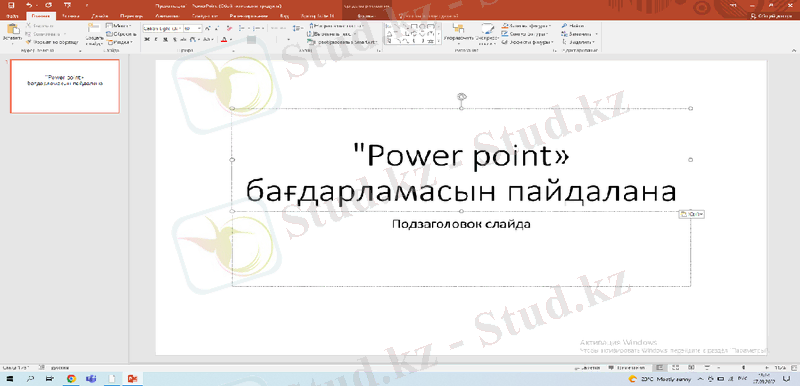
Task: Open the Файл (File) menu tab
Action: coord(13,16)
